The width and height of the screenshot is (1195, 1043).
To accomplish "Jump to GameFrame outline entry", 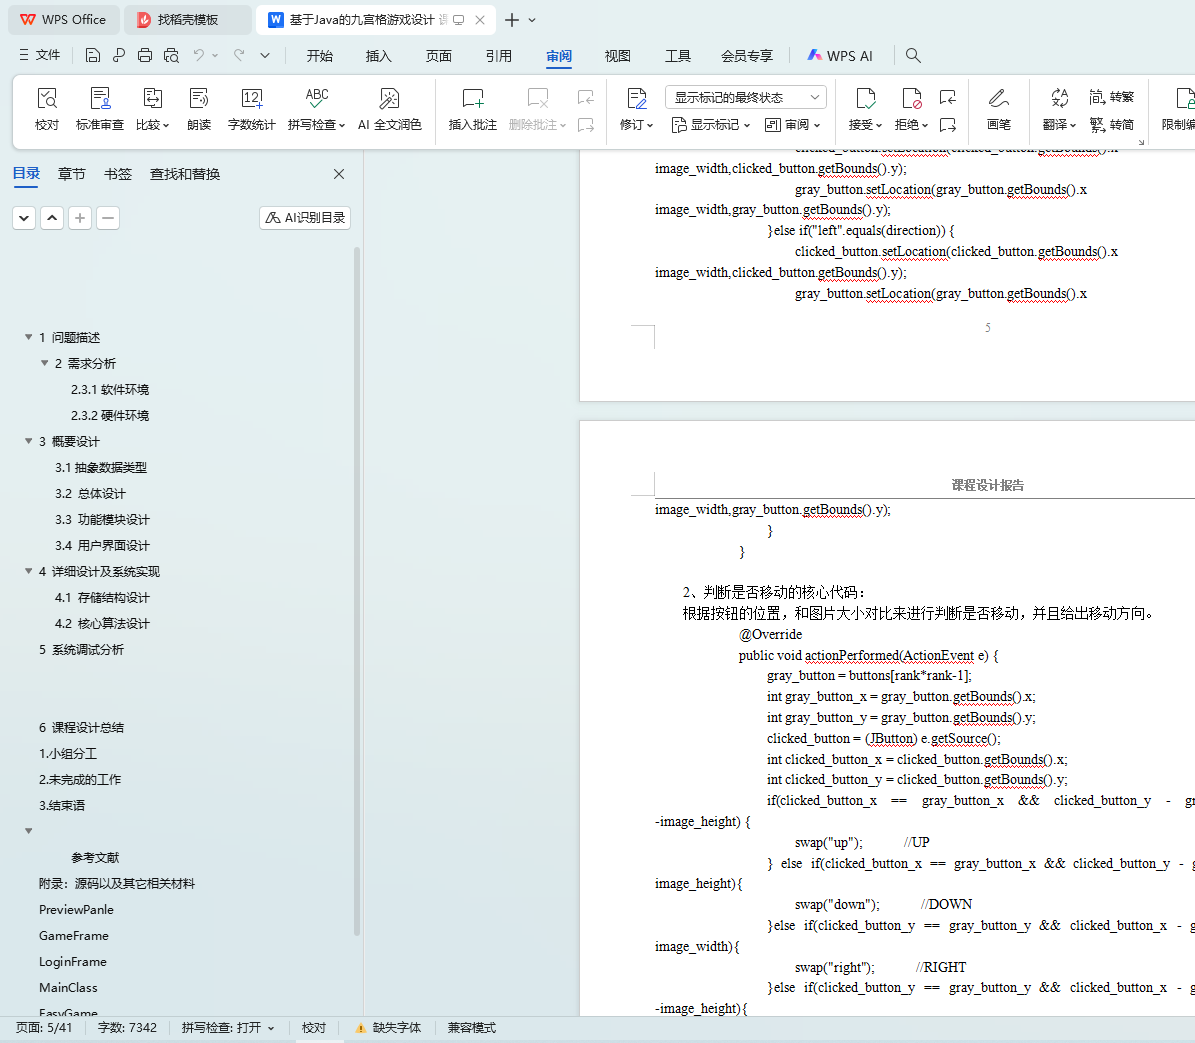I will click(74, 936).
